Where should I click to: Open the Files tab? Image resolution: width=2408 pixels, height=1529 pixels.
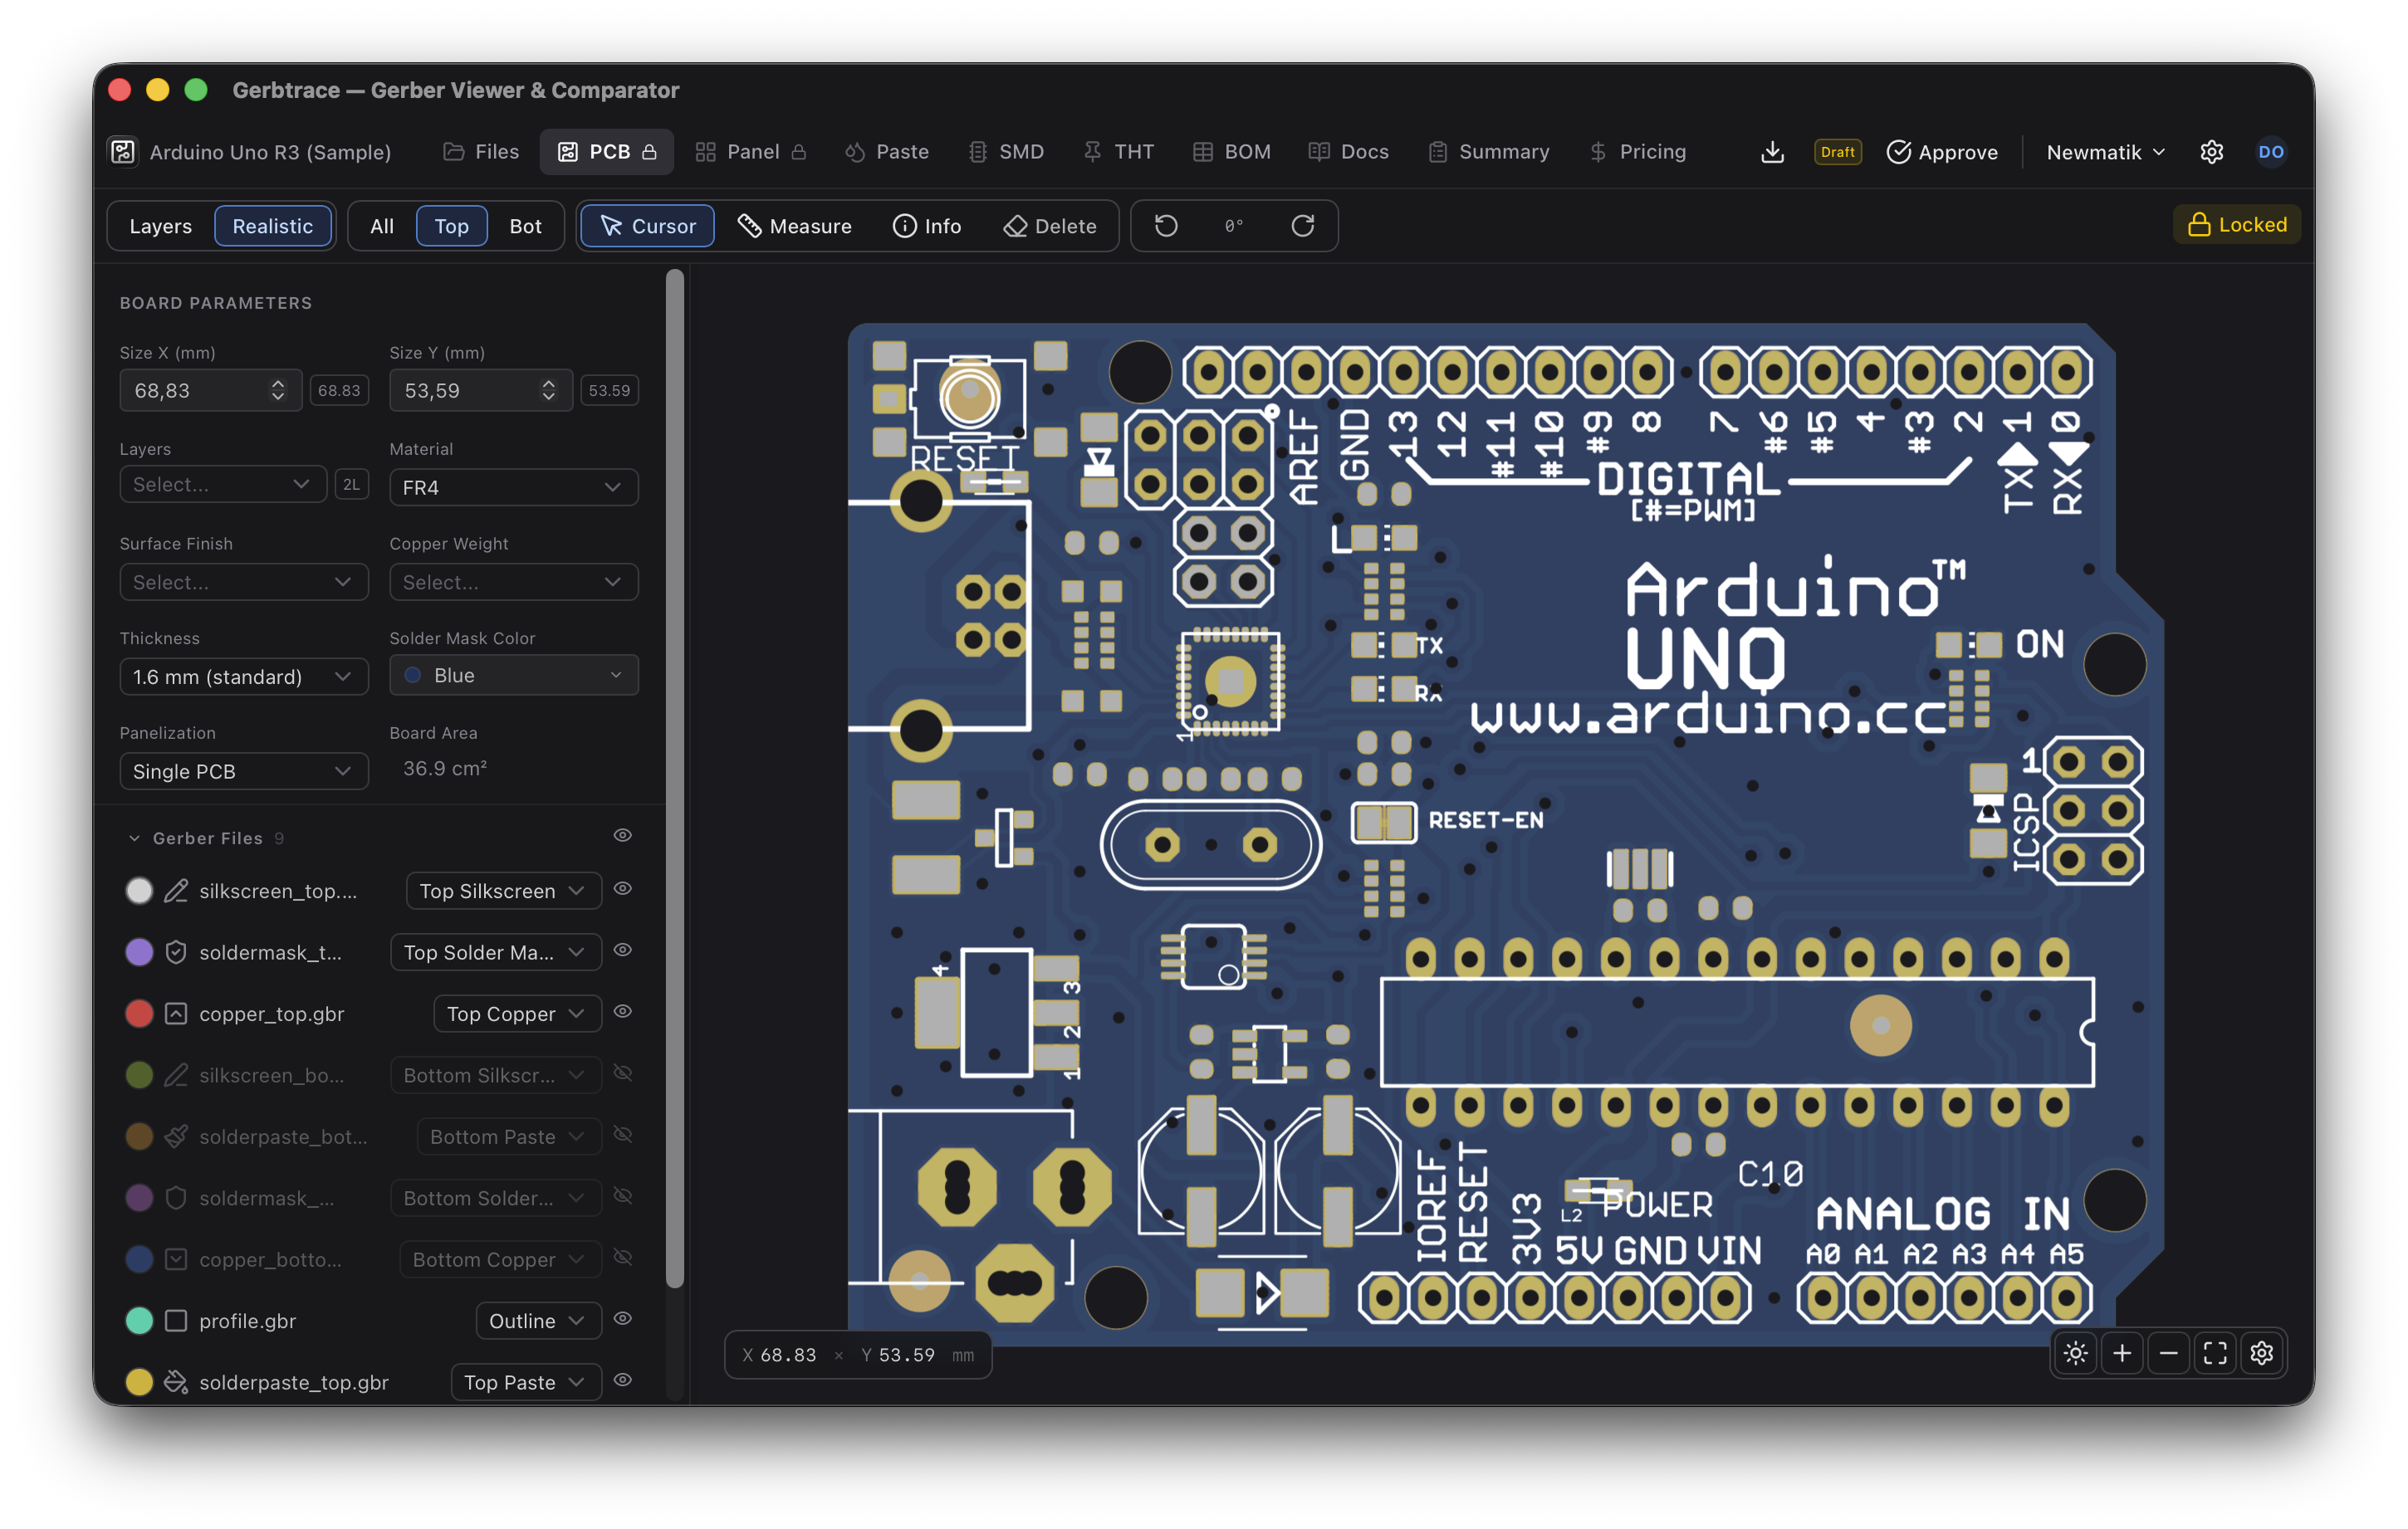(481, 152)
